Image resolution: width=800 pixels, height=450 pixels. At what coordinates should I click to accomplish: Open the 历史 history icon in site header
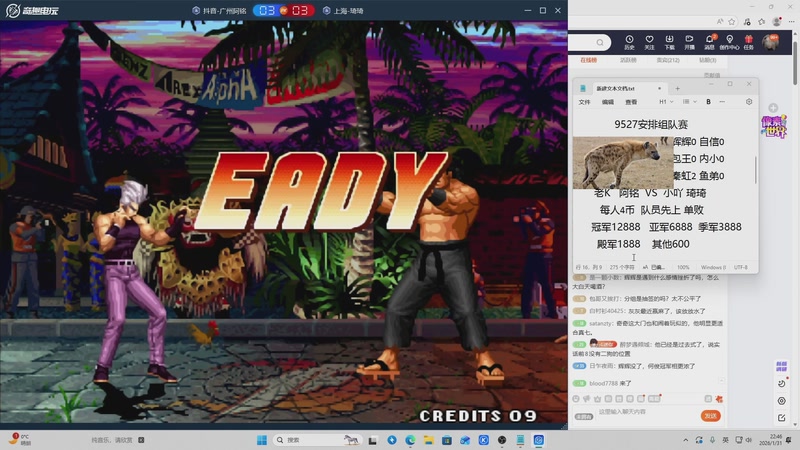click(x=629, y=42)
